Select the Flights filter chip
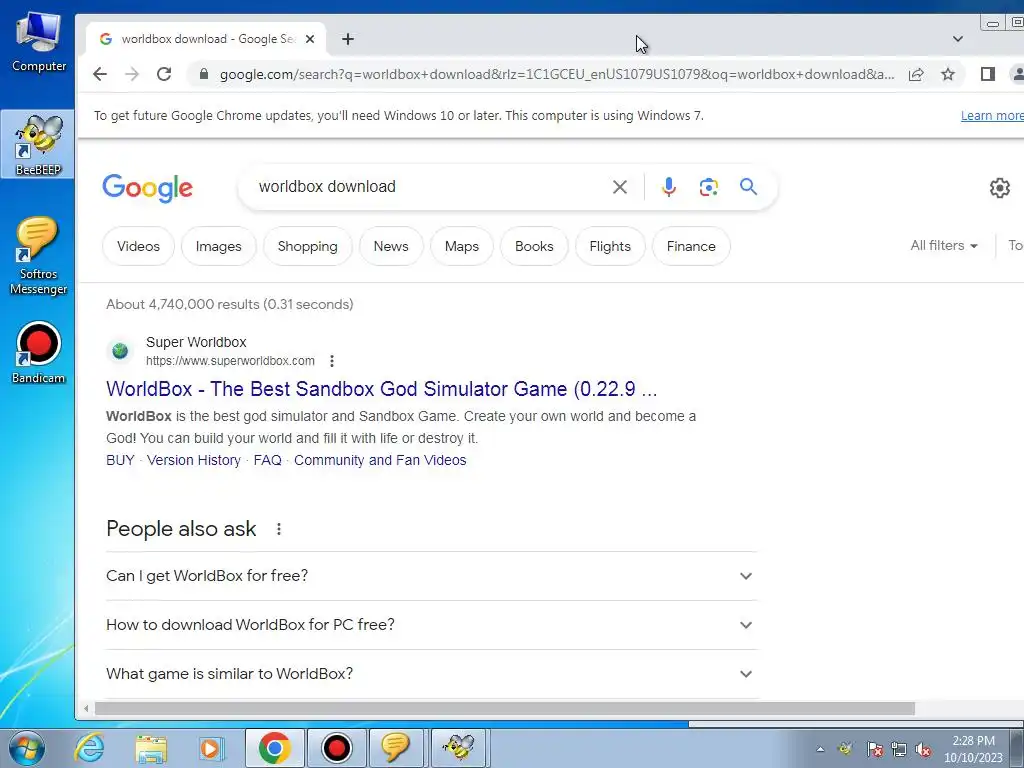The width and height of the screenshot is (1024, 768). [x=610, y=246]
